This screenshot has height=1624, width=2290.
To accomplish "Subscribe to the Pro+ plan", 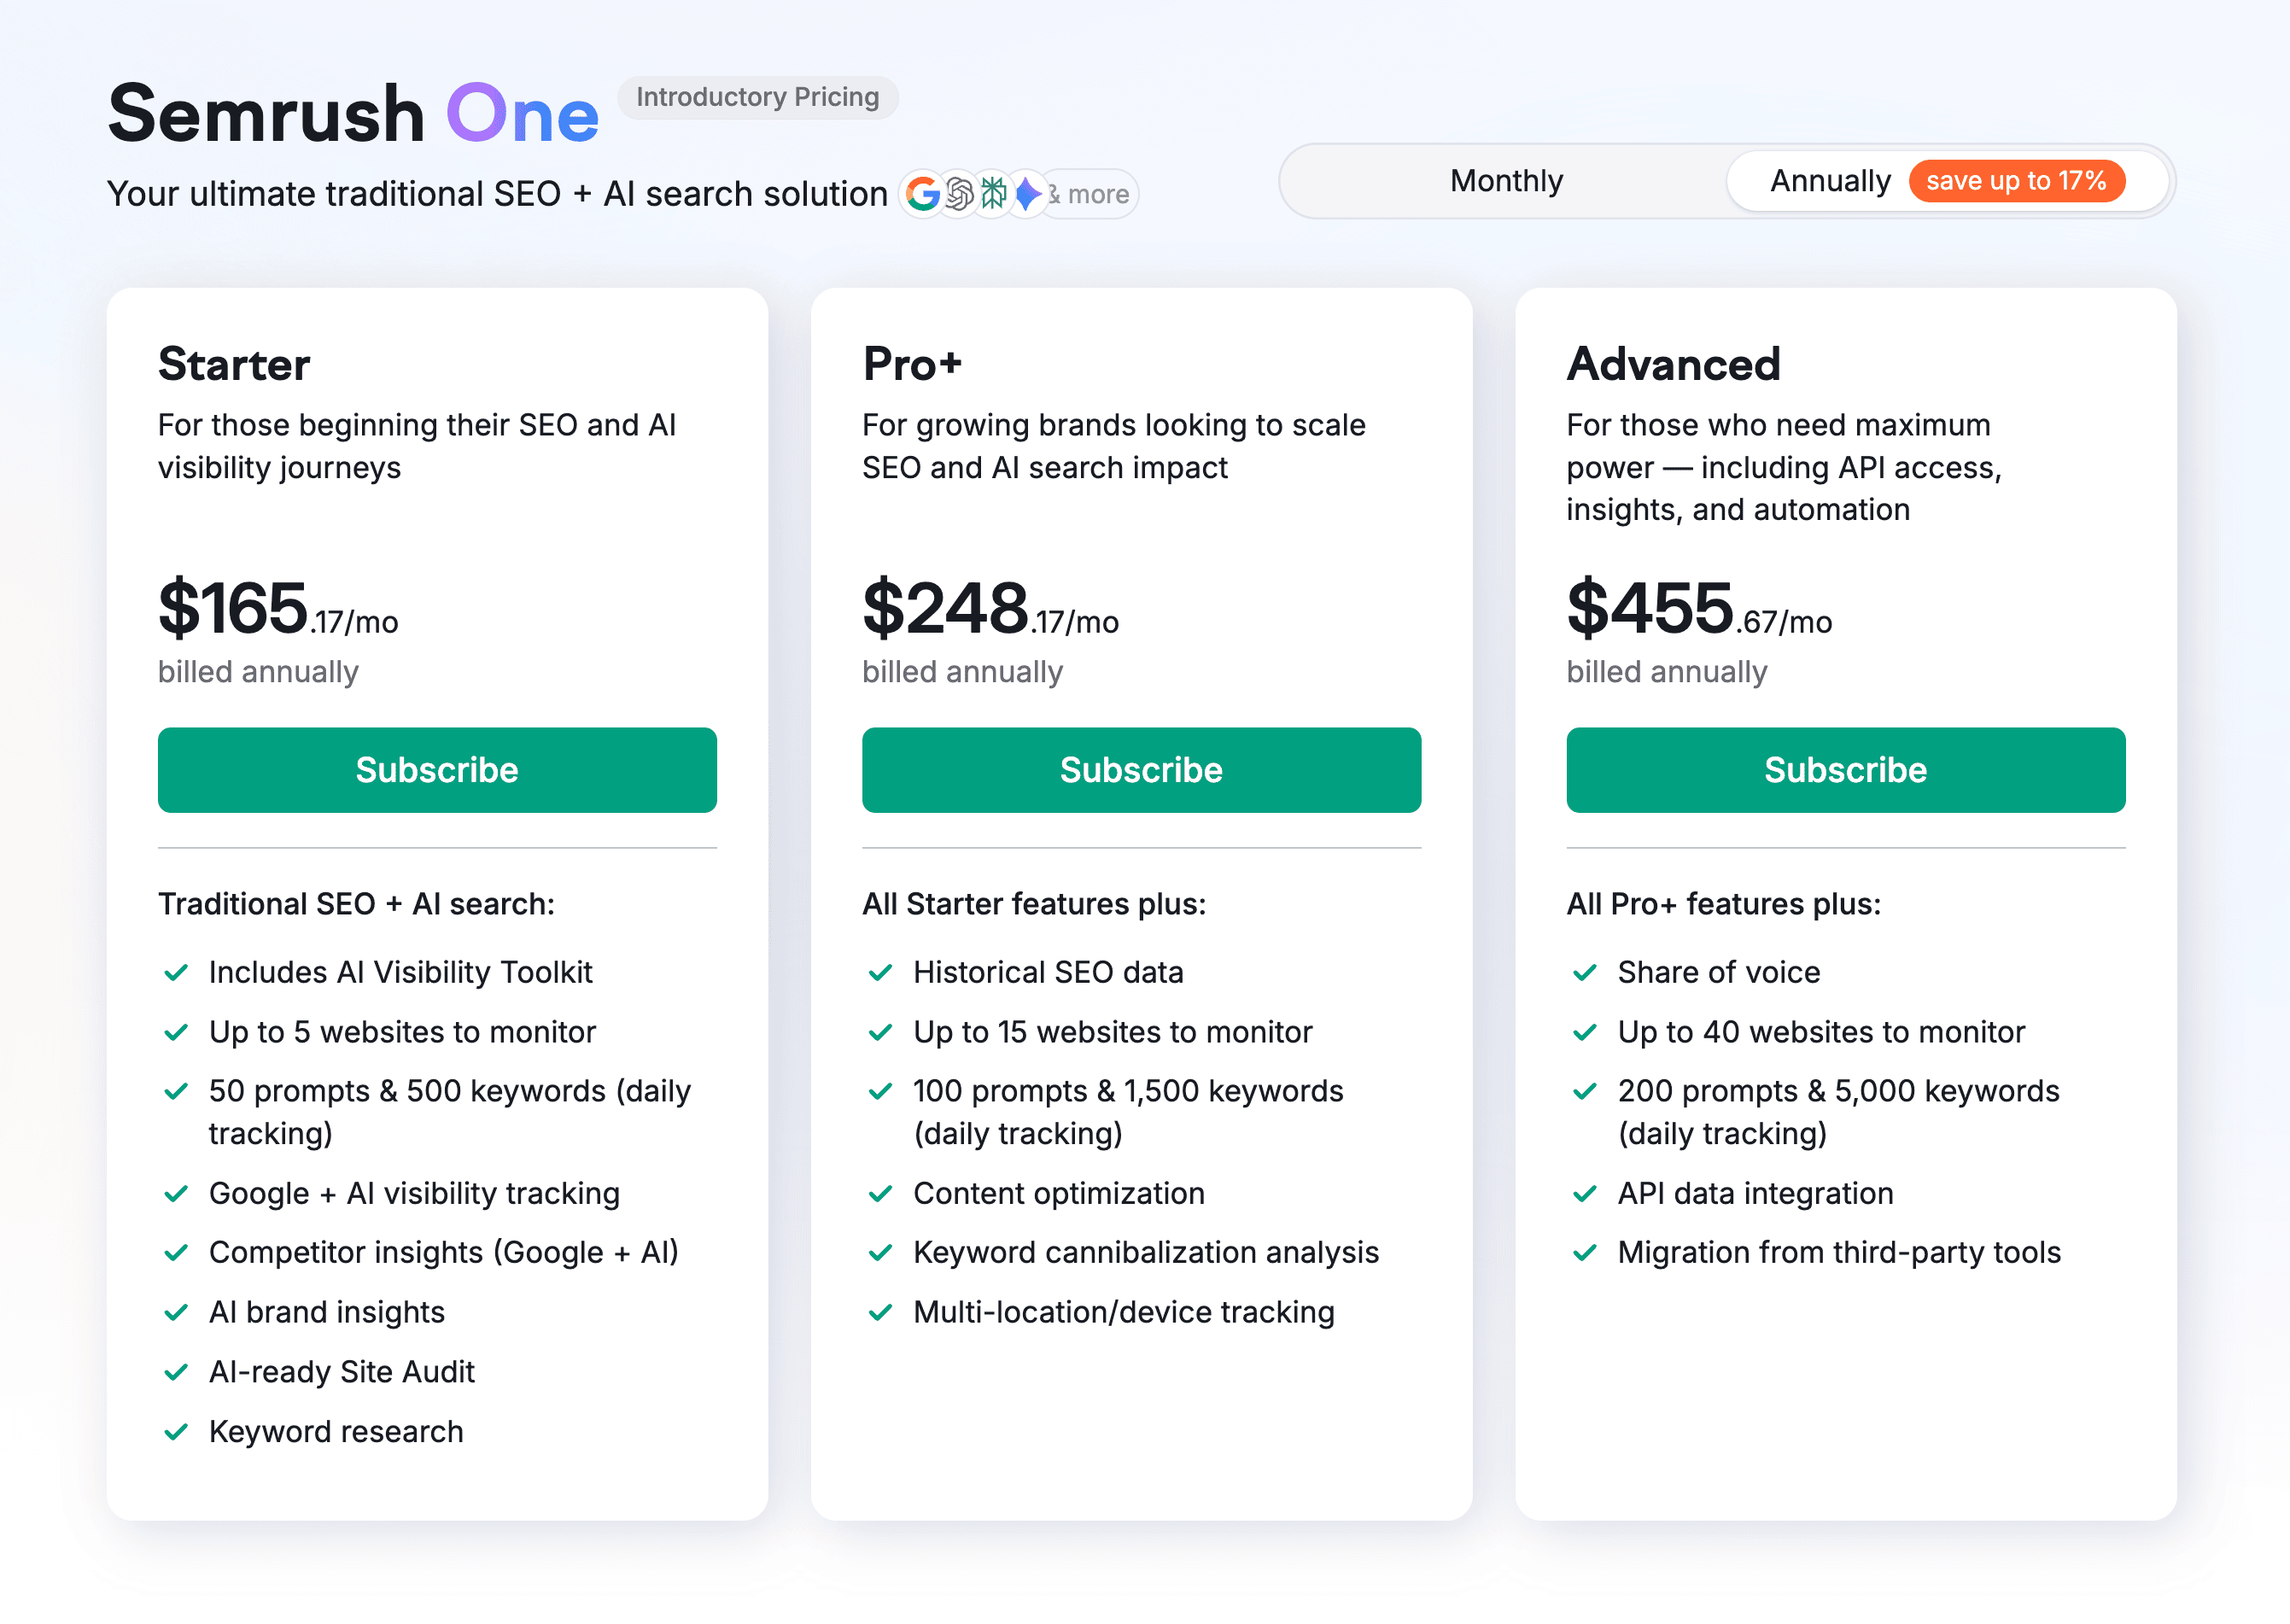I will 1141,769.
